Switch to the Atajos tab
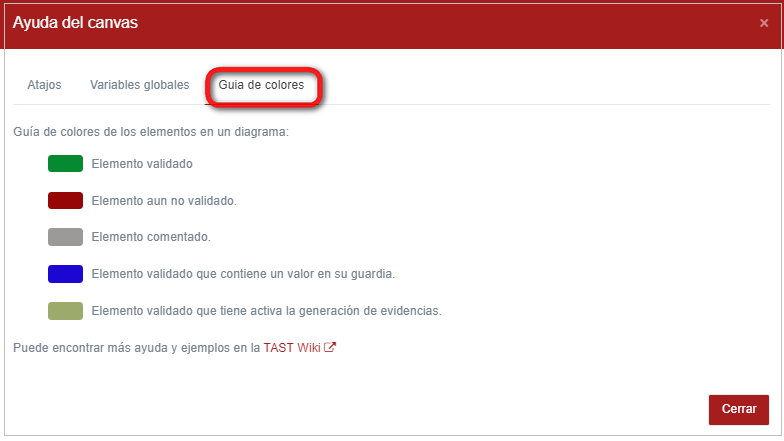 [x=44, y=85]
